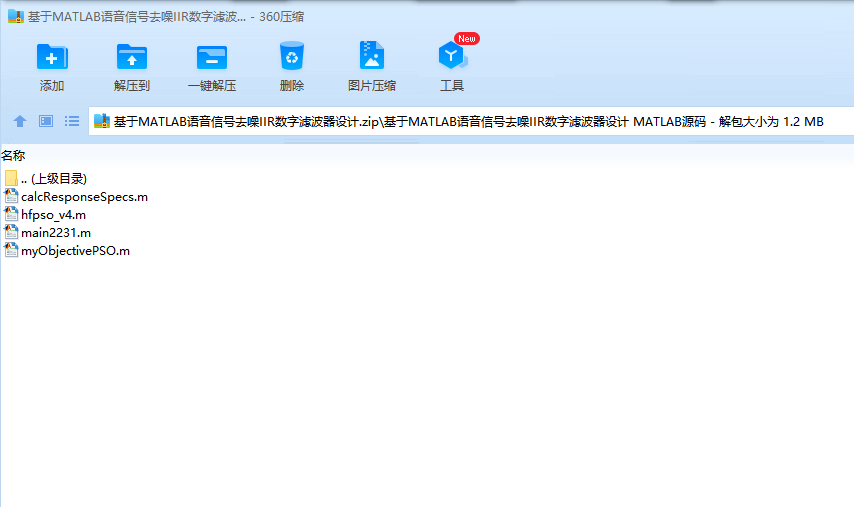This screenshot has height=507, width=854.
Task: Open the parent directory (上级目录) folder
Action: click(x=53, y=179)
